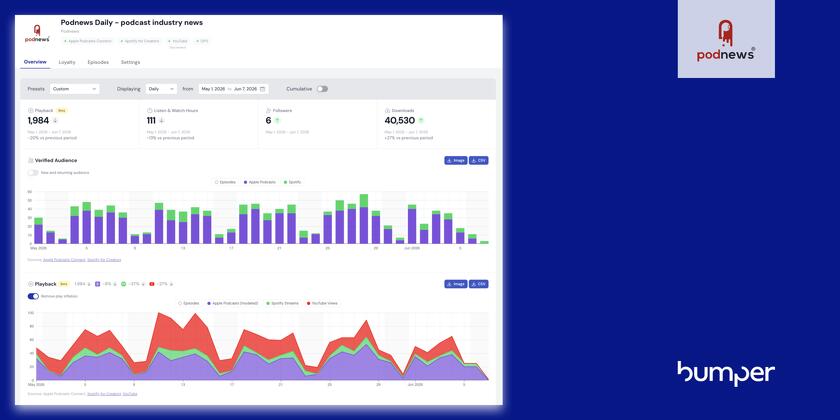Click the bumper logo at bottom right

tap(726, 373)
